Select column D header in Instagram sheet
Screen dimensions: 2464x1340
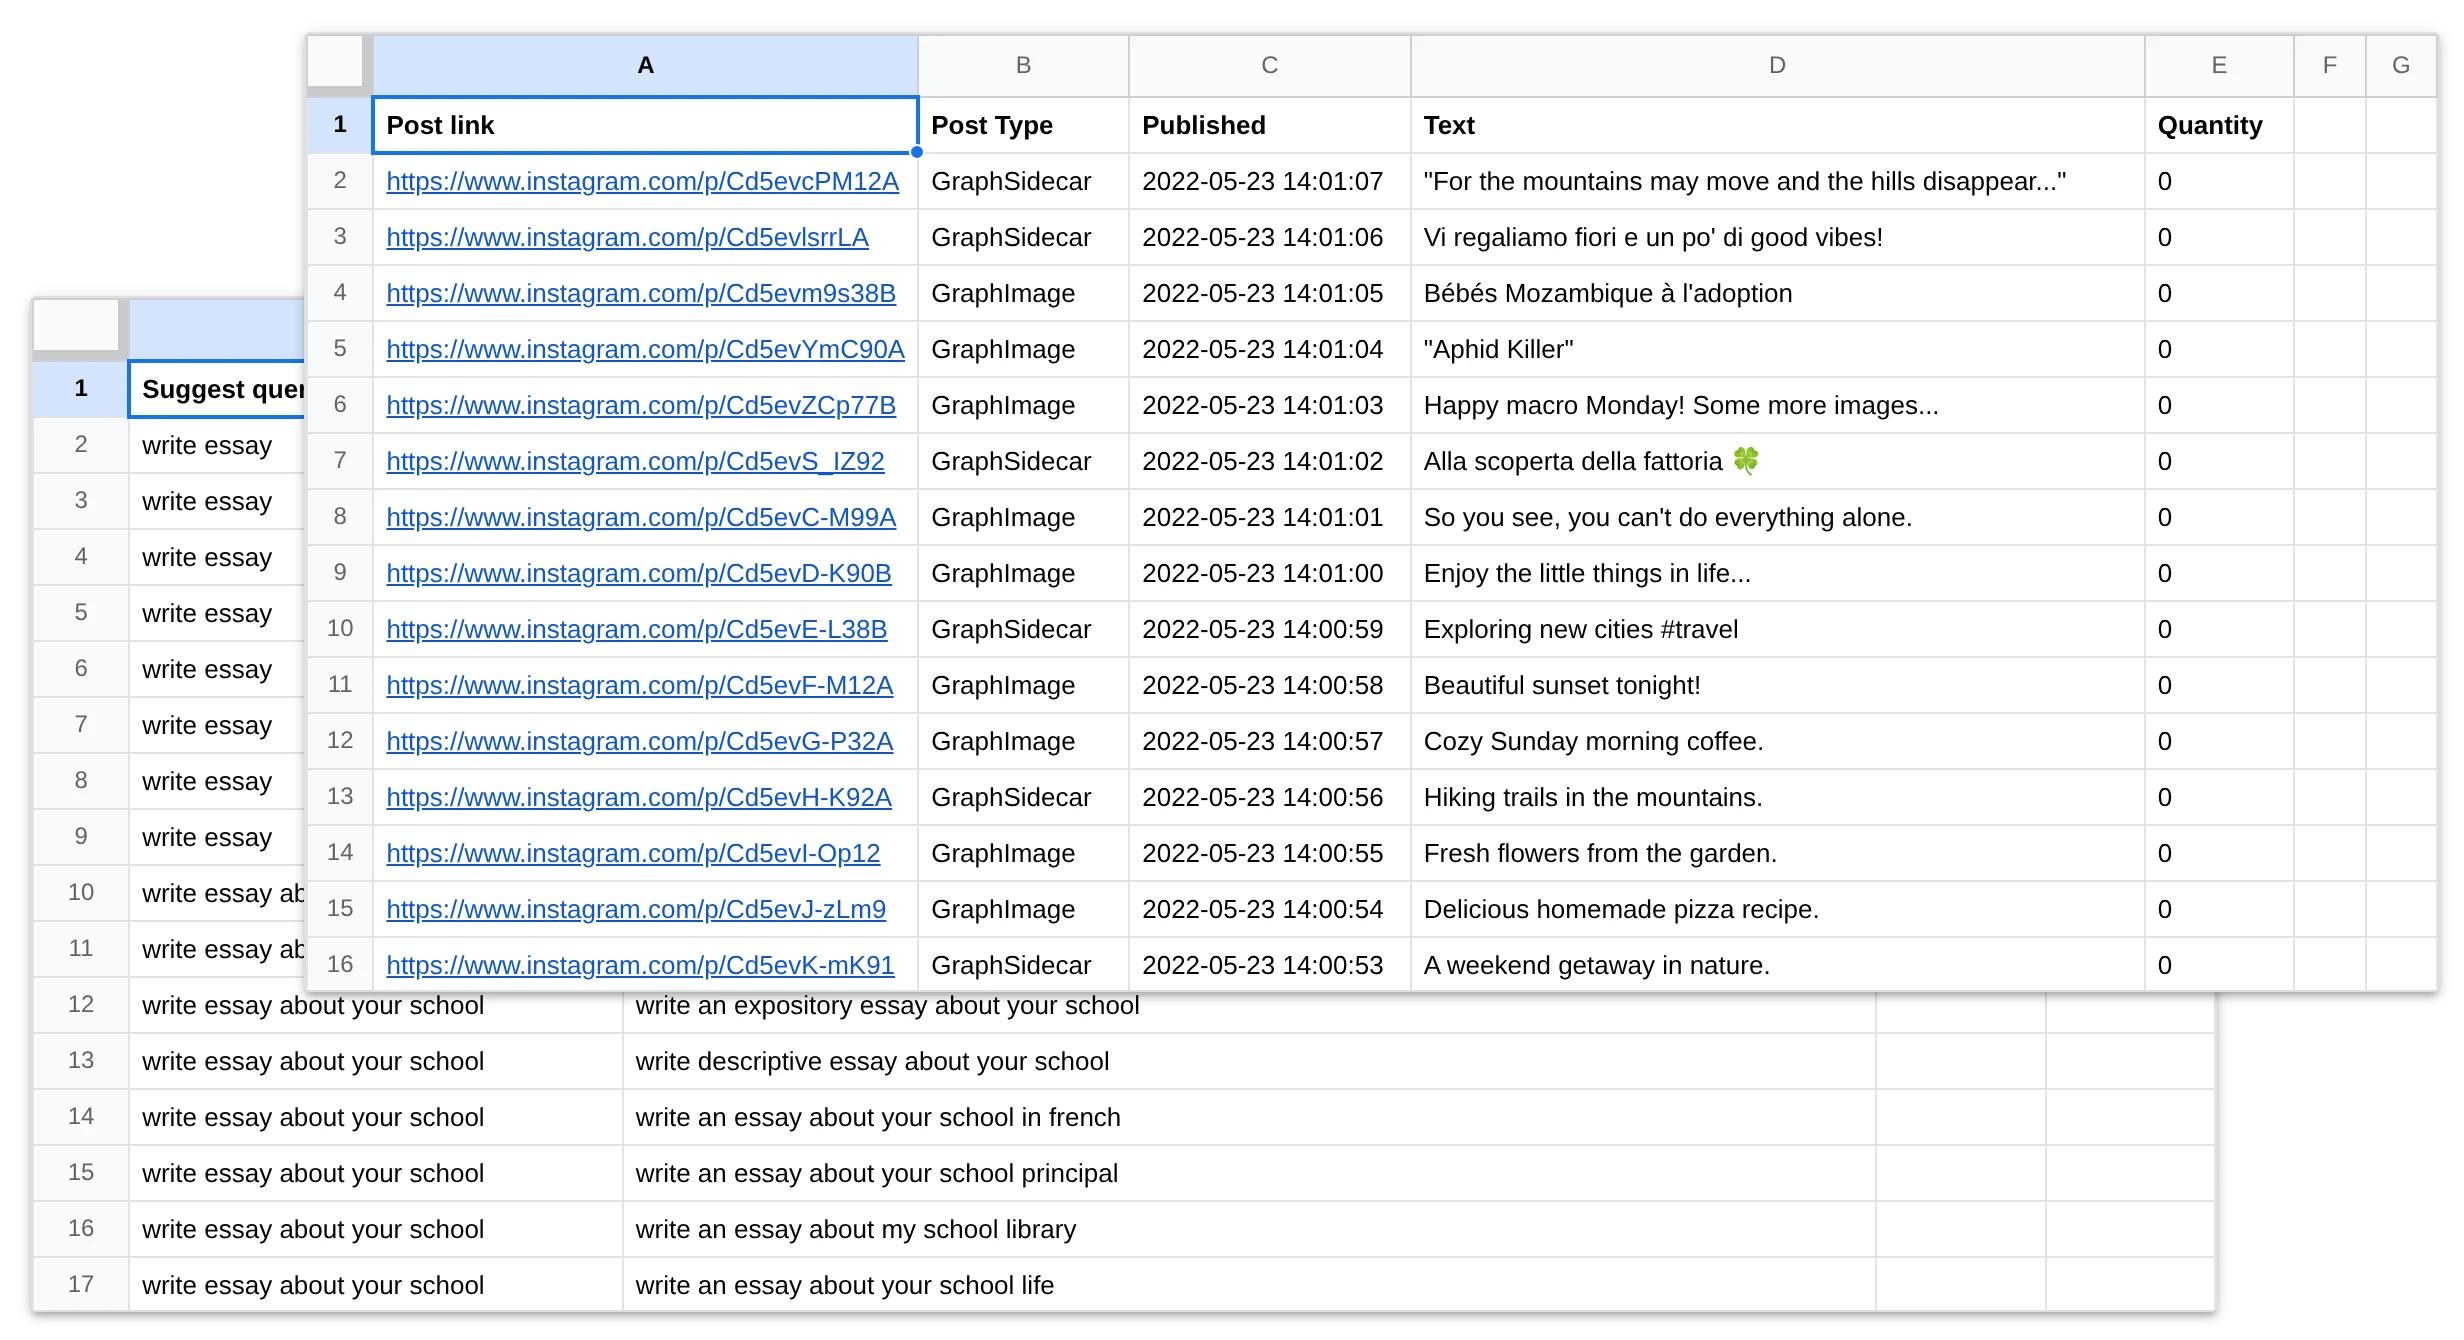click(1777, 66)
